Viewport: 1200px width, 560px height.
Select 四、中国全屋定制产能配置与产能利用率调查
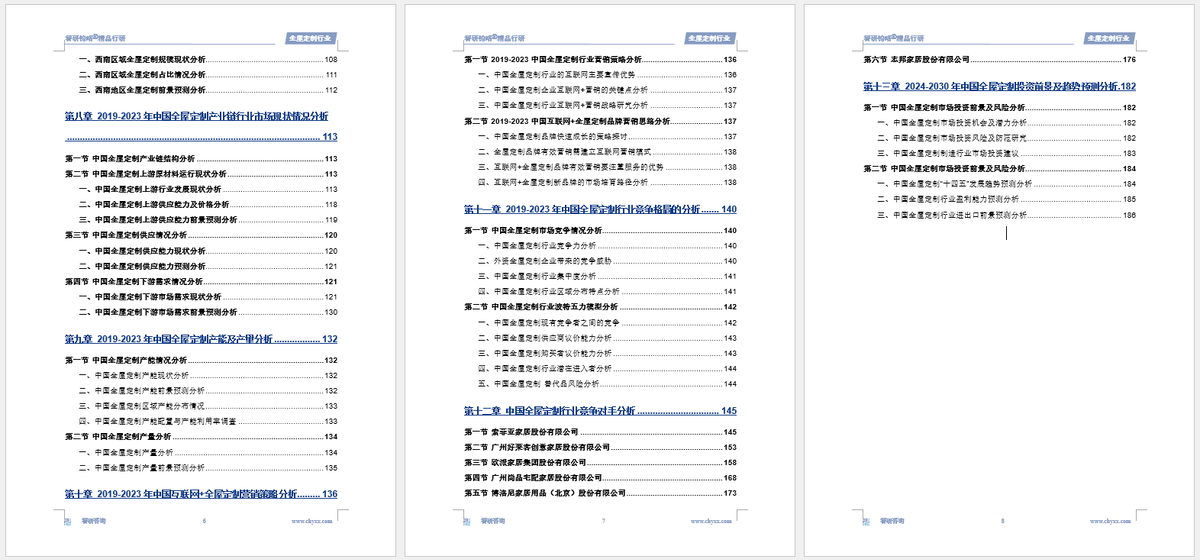pos(209,422)
